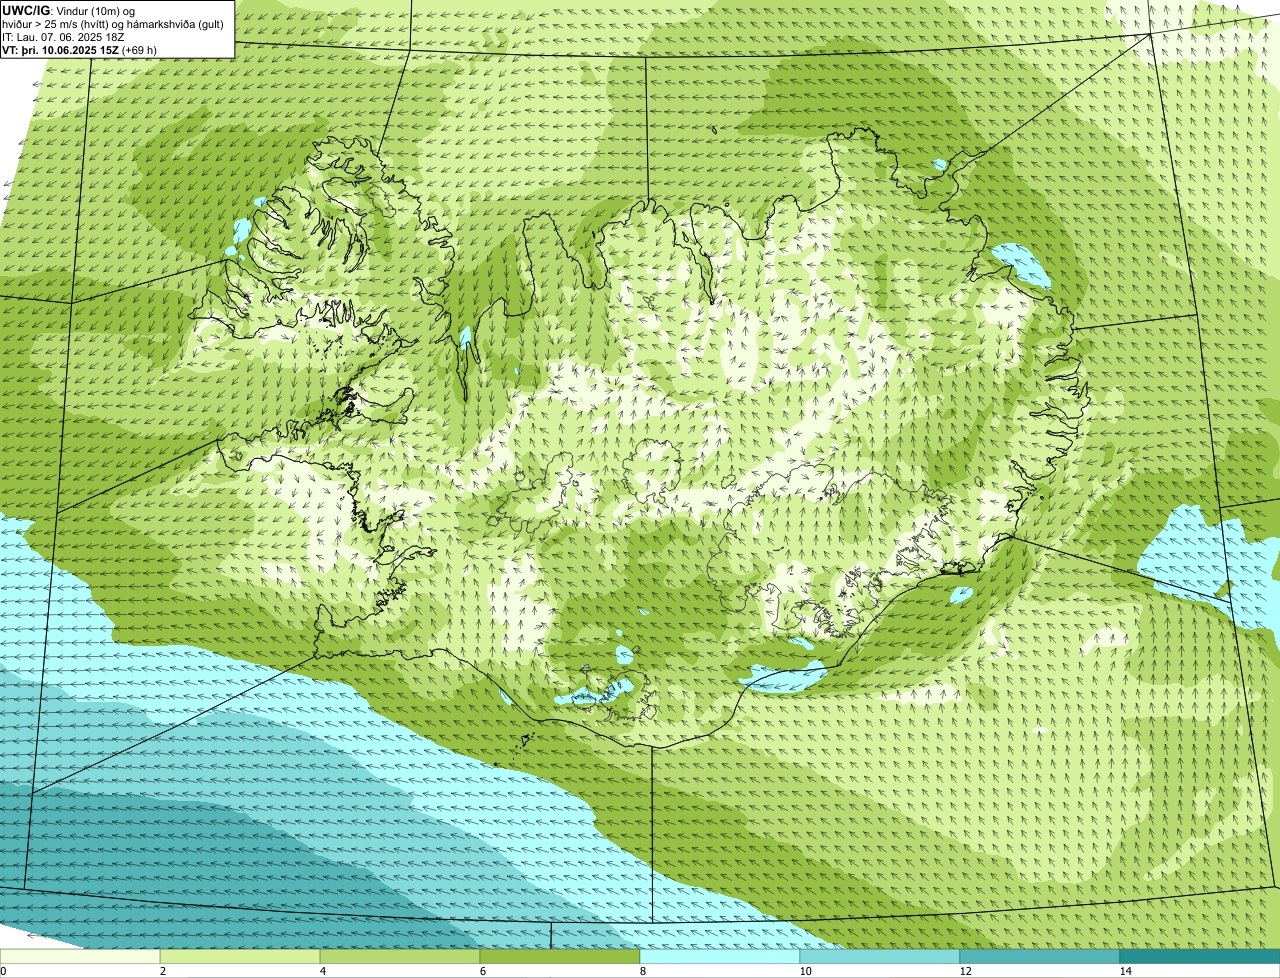Click the 'hviður > 25 m/s' legend line
1280x978 pixels.
pos(112,23)
